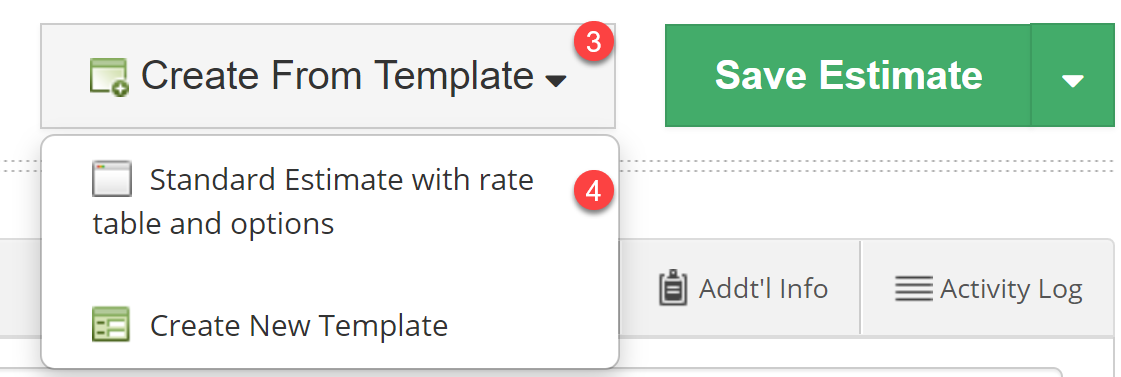Click the Create From Template button label

tap(337, 75)
